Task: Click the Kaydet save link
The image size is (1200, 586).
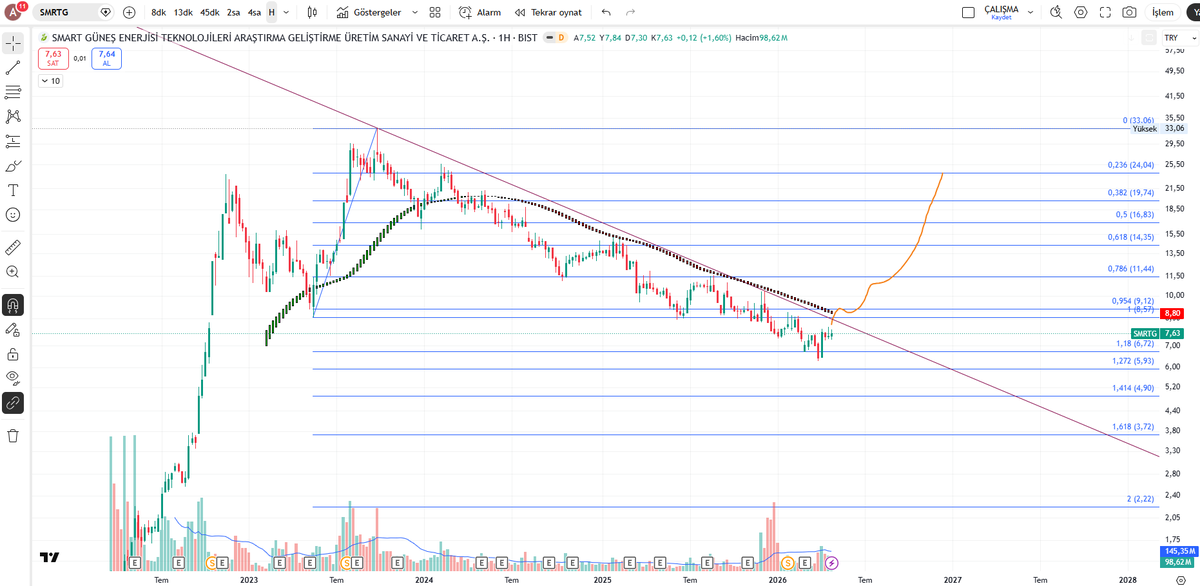Action: click(1001, 17)
